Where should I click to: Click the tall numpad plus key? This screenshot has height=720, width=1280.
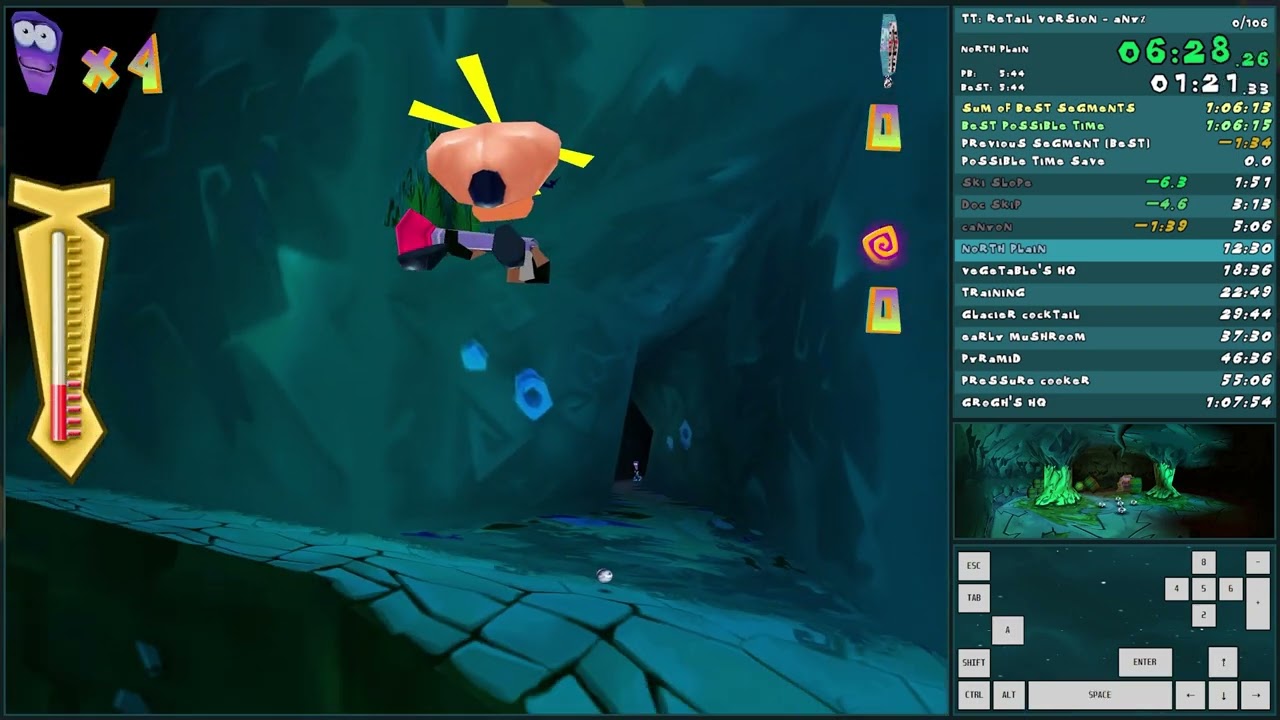1257,603
